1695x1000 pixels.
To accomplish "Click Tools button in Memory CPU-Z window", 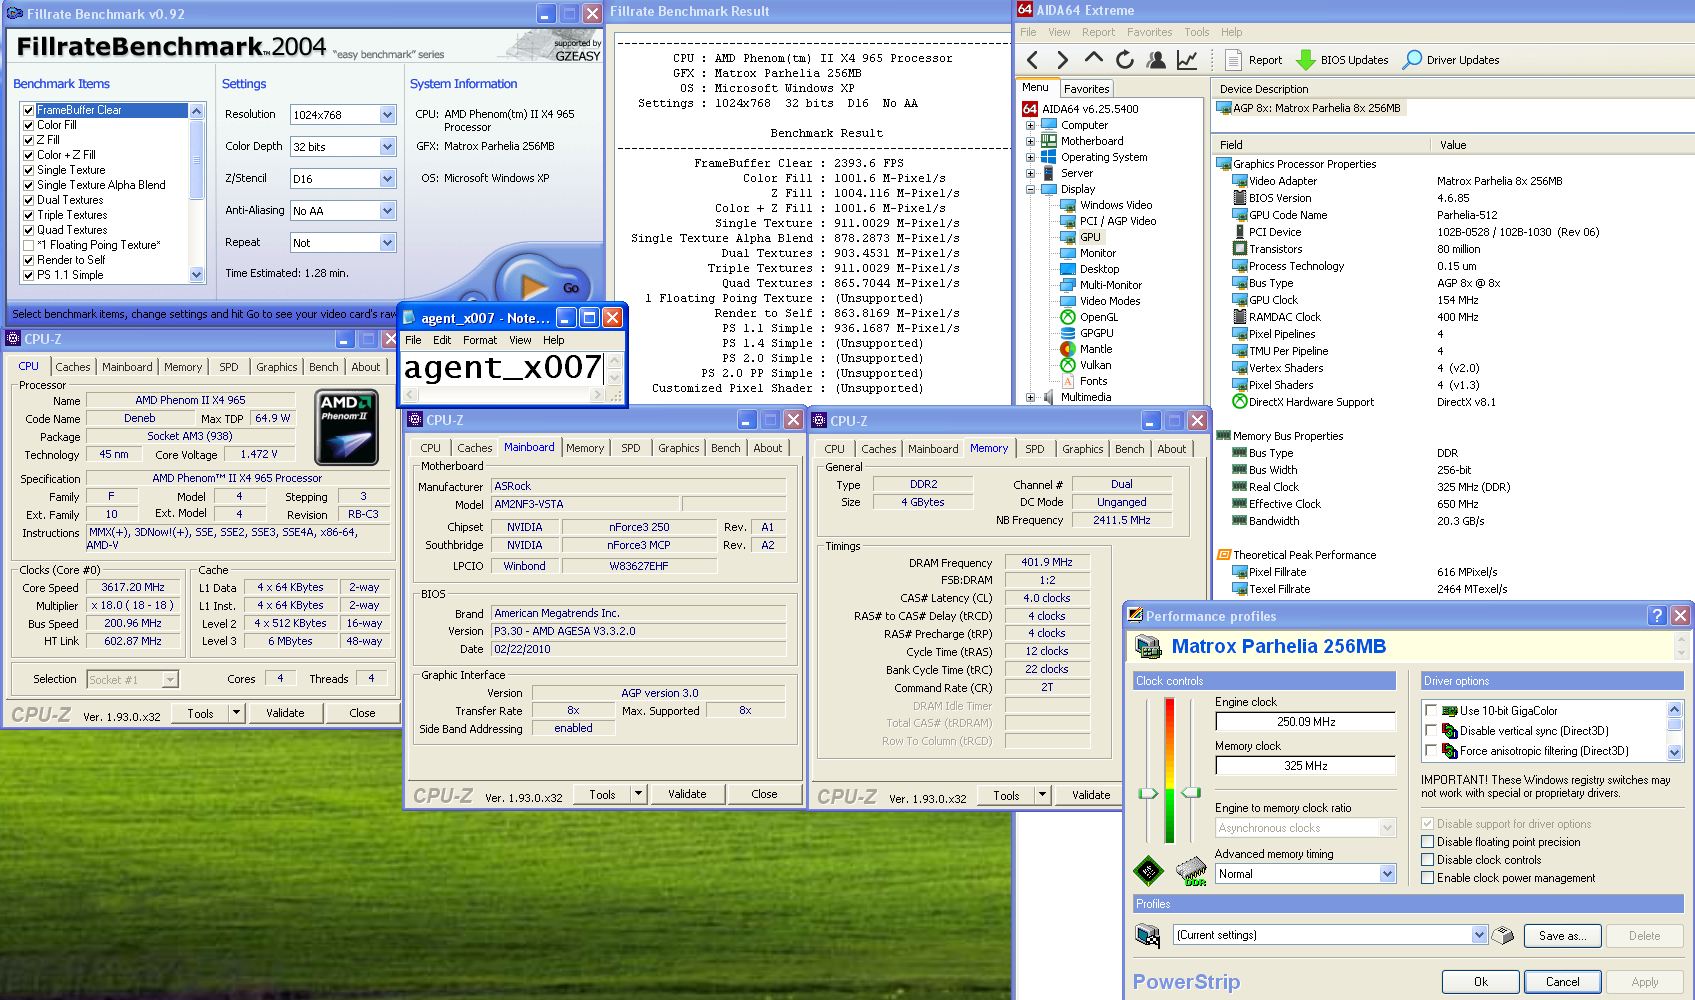I will point(1007,796).
